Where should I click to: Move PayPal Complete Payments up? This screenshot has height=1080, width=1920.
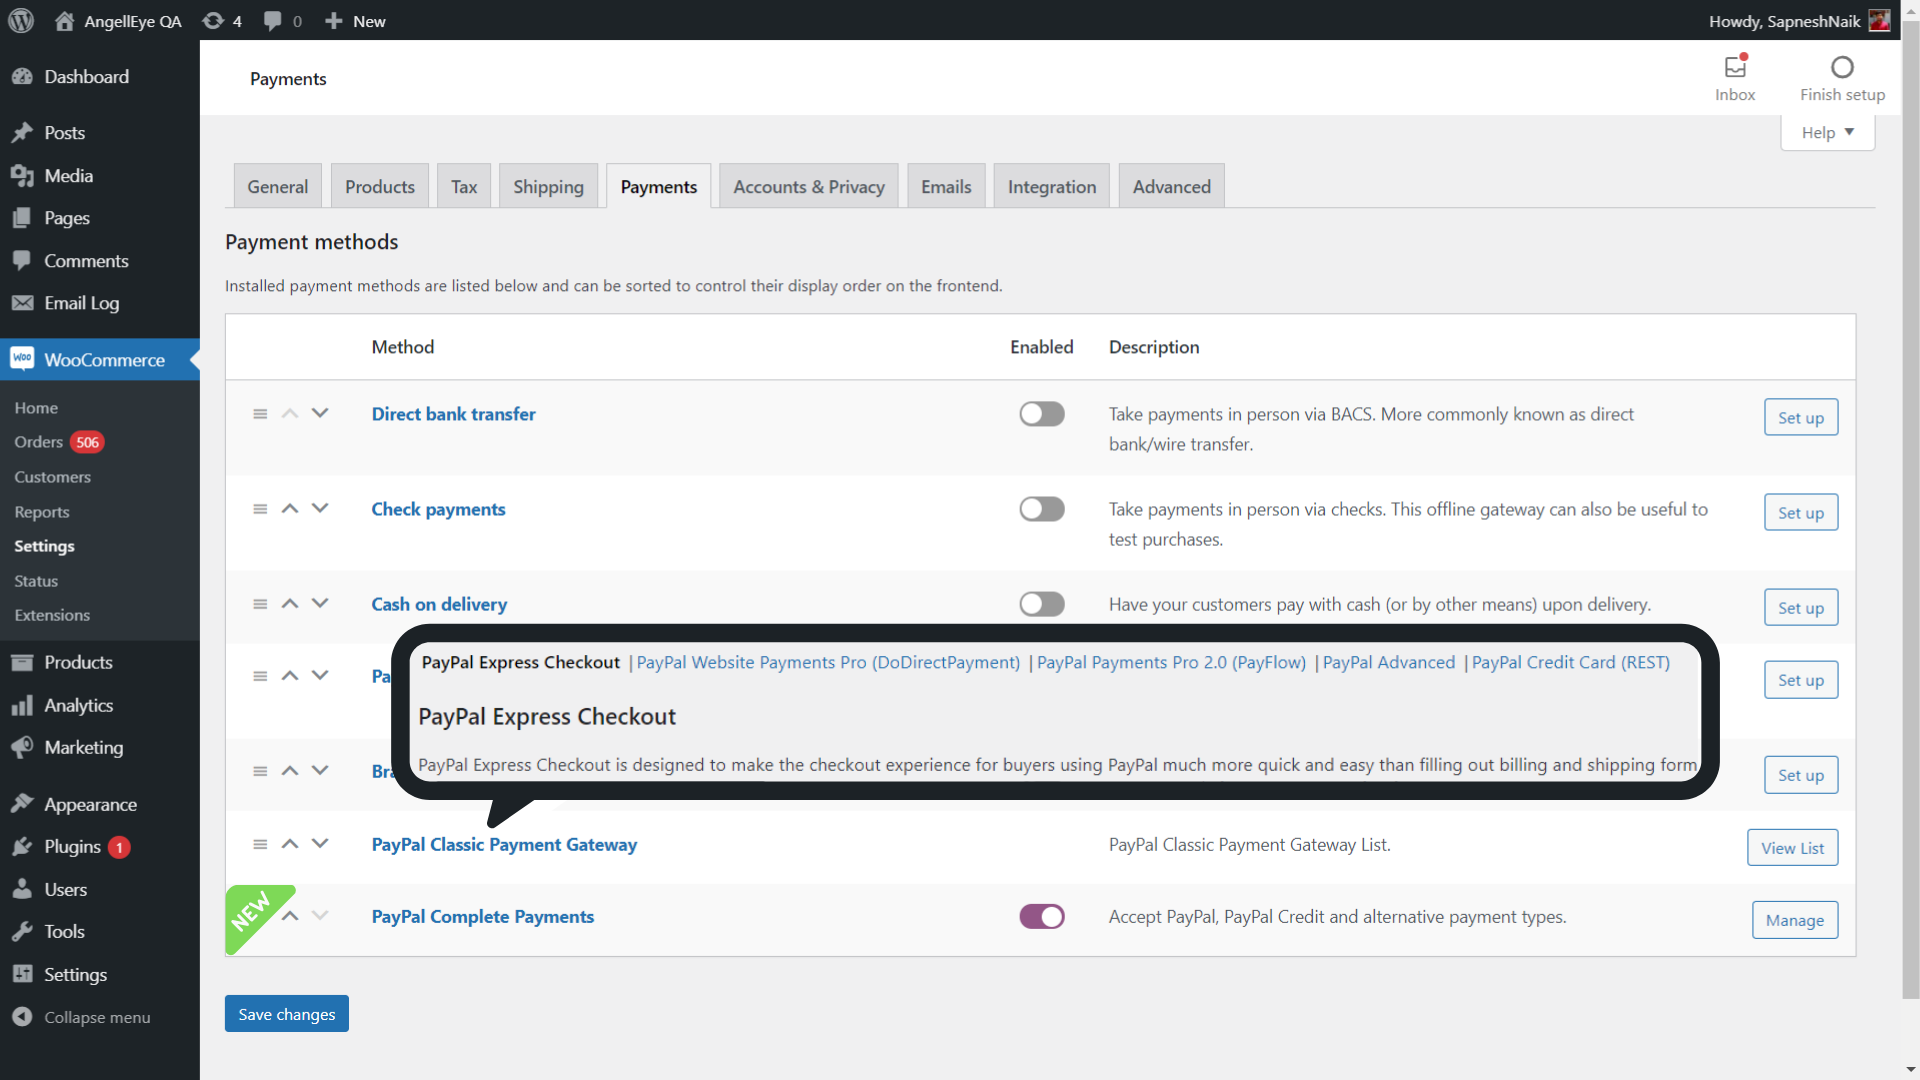(290, 915)
